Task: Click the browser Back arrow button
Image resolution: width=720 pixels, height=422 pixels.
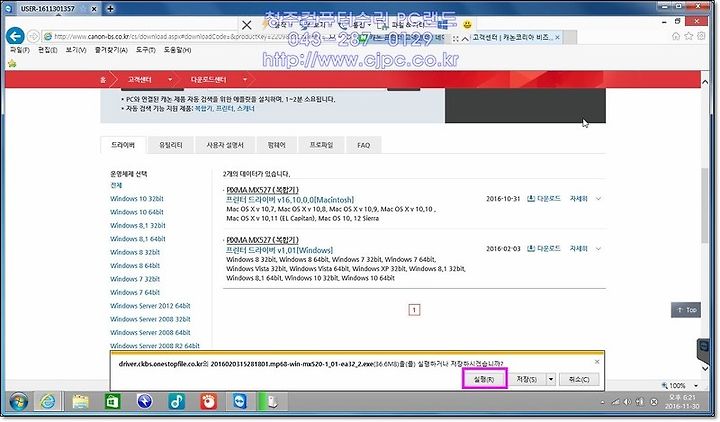Action: click(x=15, y=36)
